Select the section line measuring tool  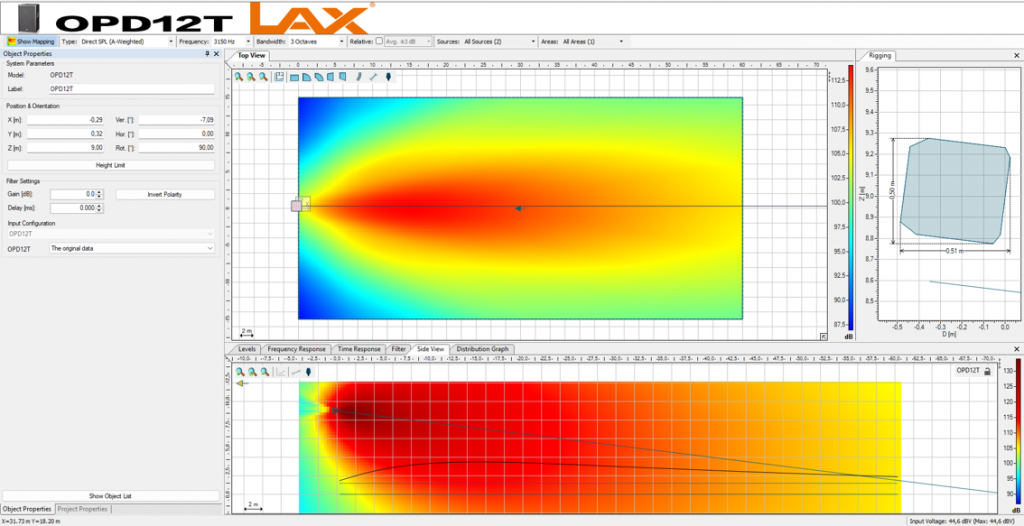373,77
